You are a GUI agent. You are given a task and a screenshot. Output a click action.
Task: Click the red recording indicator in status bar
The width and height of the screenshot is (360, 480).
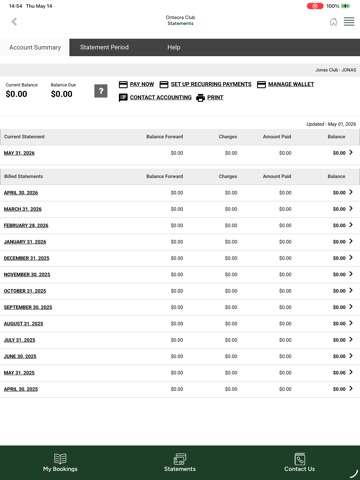[x=315, y=6]
